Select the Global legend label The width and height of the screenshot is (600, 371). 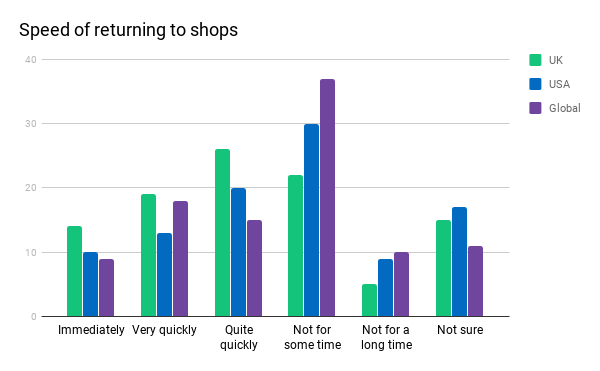[x=564, y=108]
